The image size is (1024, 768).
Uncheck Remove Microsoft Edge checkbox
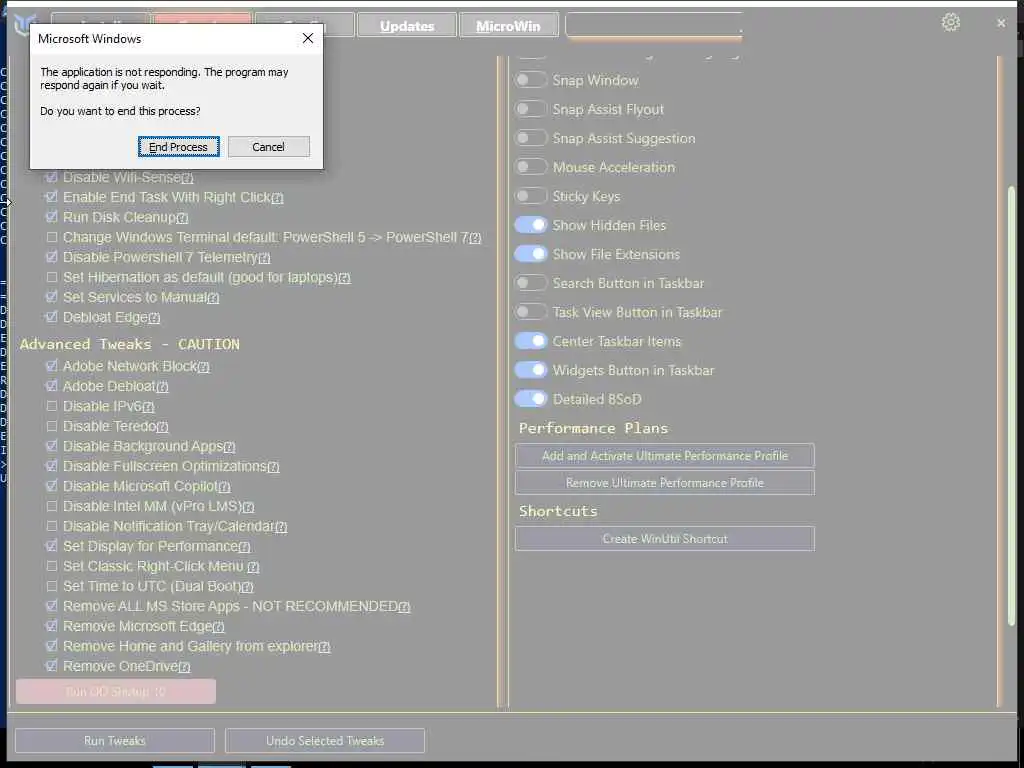tap(52, 626)
